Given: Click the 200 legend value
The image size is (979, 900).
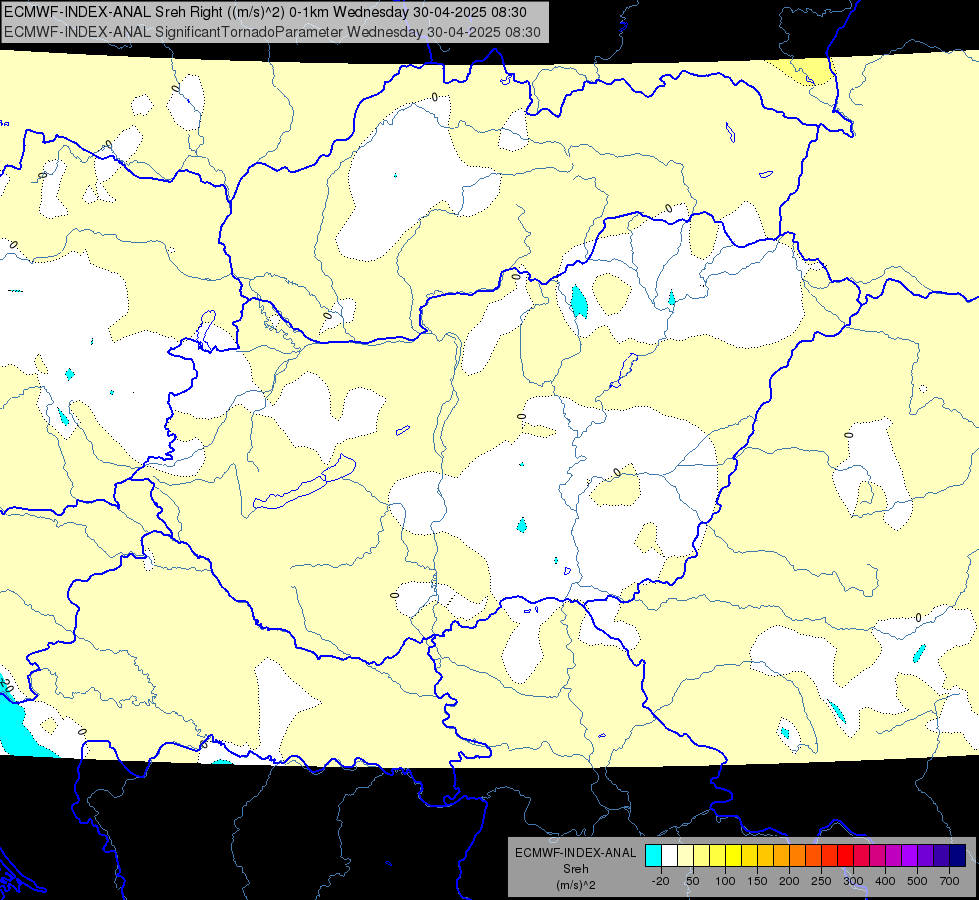Looking at the screenshot, I should [789, 881].
